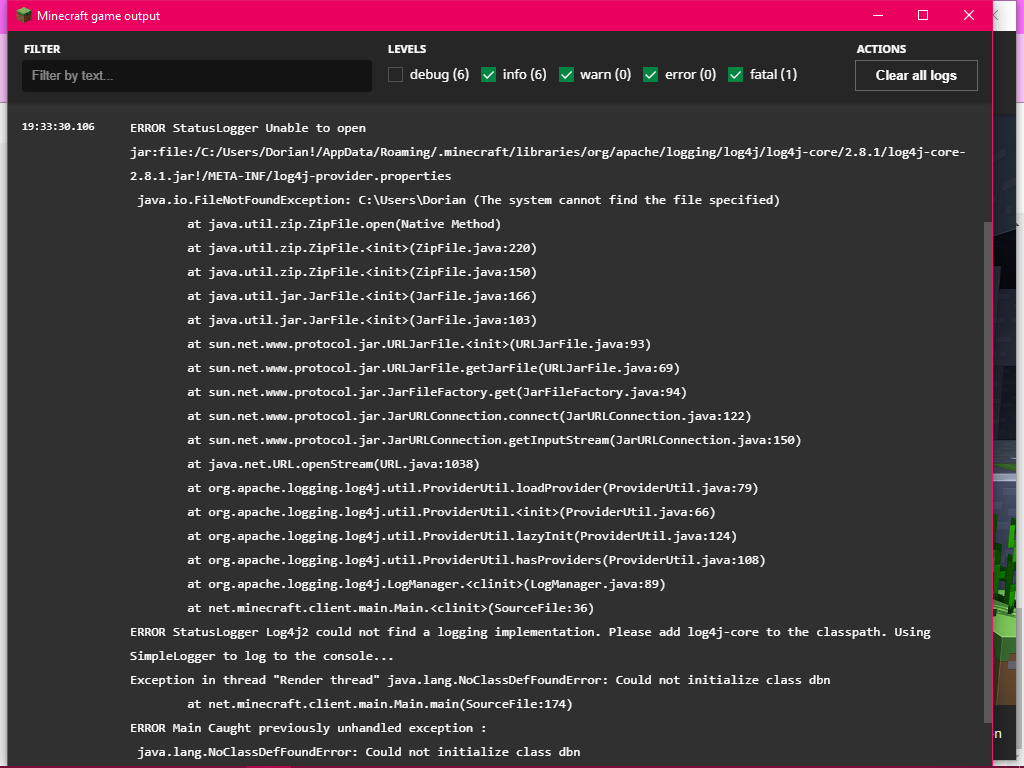
Task: Maximize the Minecraft game output window
Action: [923, 15]
